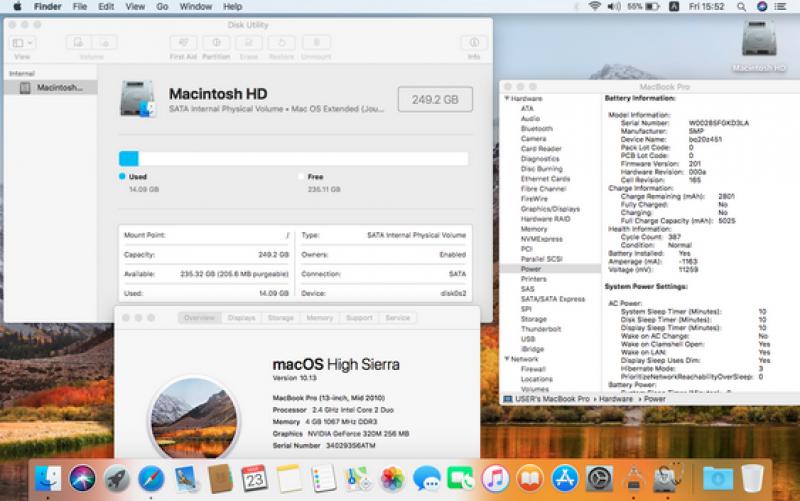Image resolution: width=800 pixels, height=501 pixels.
Task: Click the blue used-space bar segment
Action: pos(129,158)
